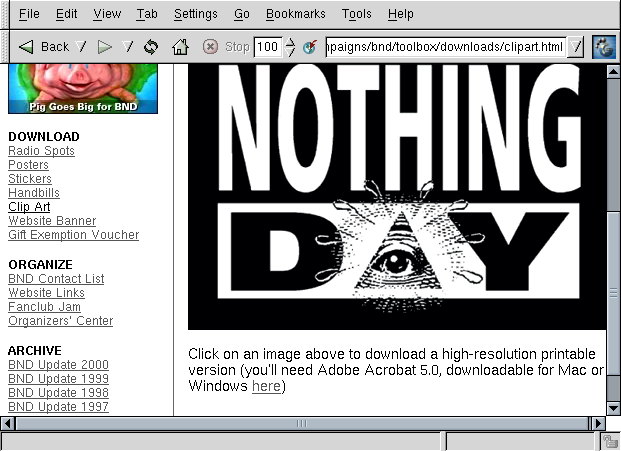Image resolution: width=621 pixels, height=451 pixels.
Task: Open the BND Update 1999 archive
Action: 58,379
